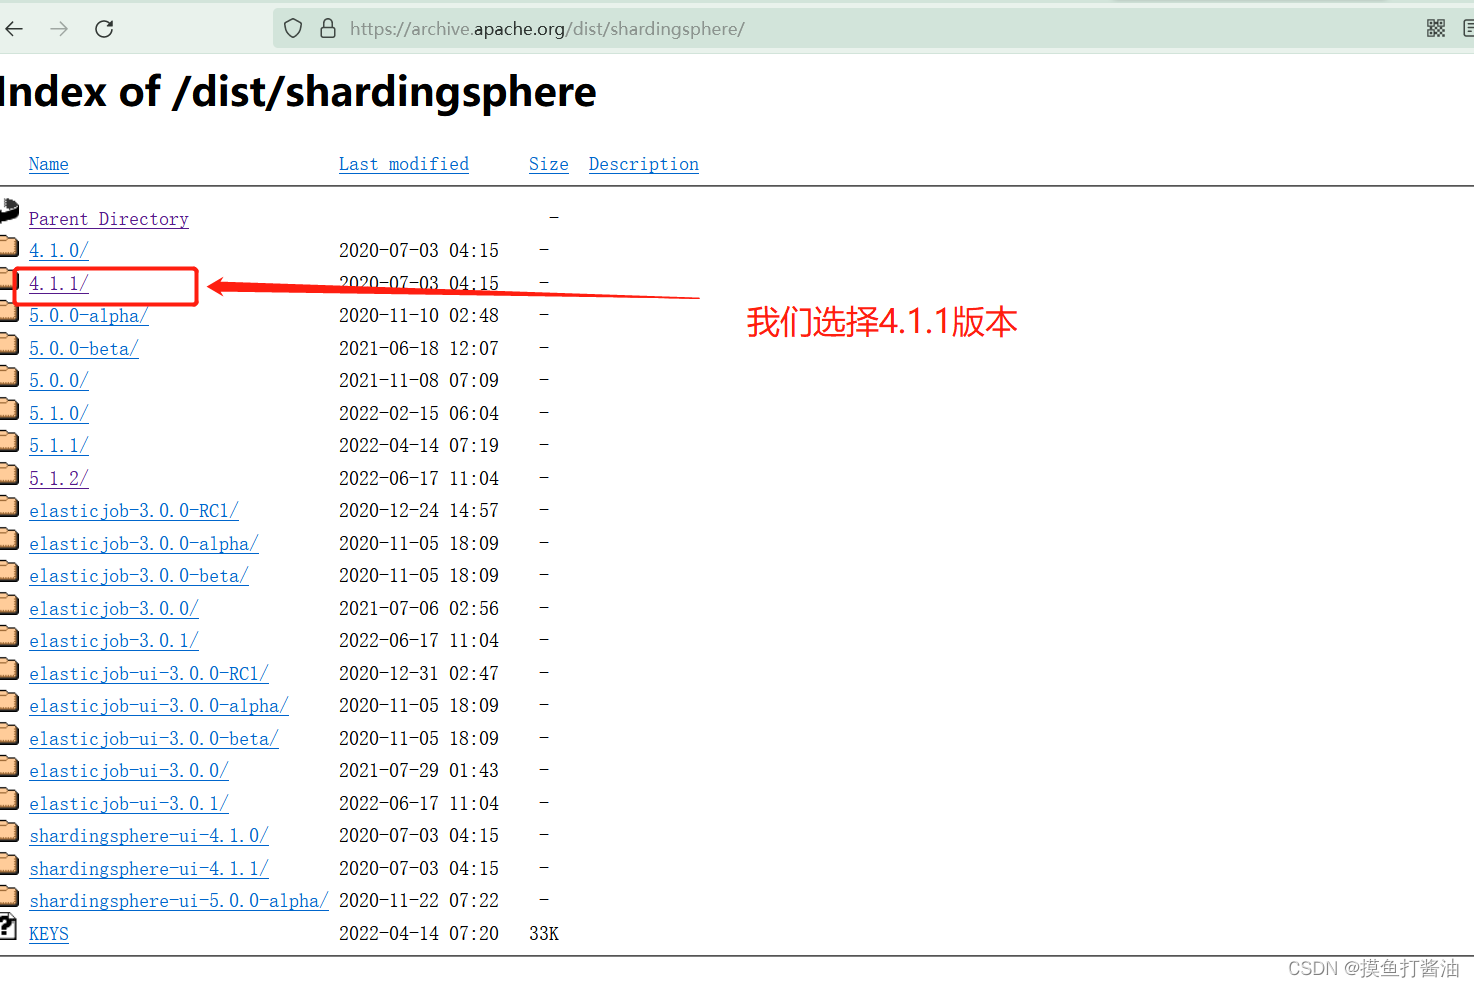
Task: Click the folder icon beside elasticjob-ui-3.0.1/
Action: pos(9,798)
